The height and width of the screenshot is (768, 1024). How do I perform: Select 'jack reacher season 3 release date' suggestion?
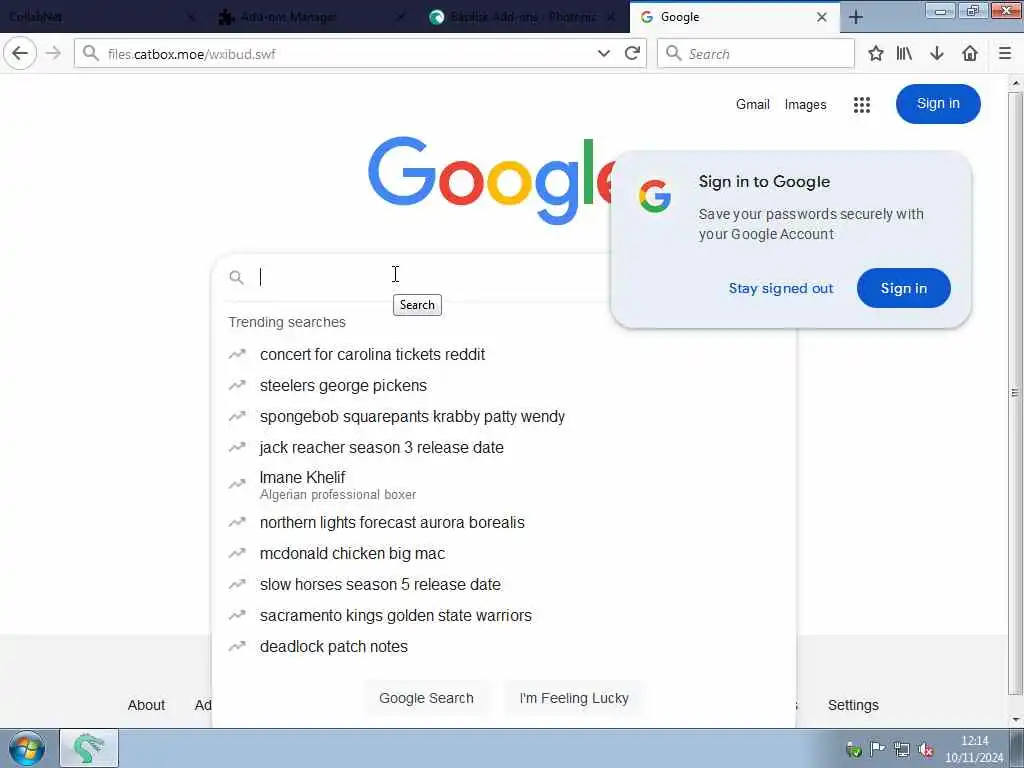[x=504, y=447]
